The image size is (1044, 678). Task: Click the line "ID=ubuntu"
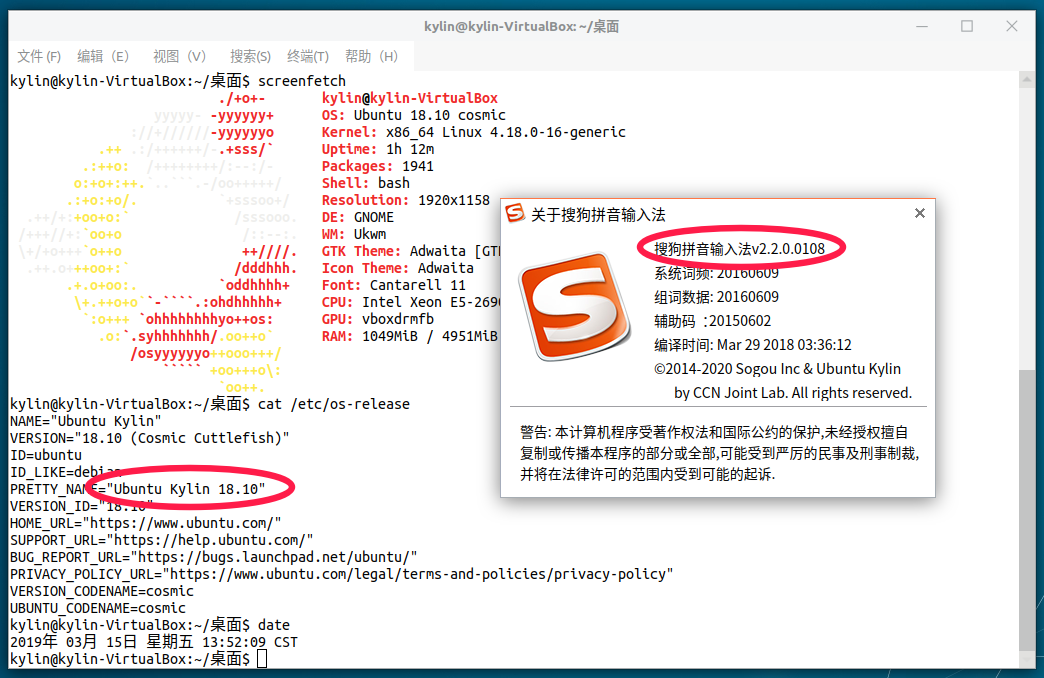pos(46,455)
